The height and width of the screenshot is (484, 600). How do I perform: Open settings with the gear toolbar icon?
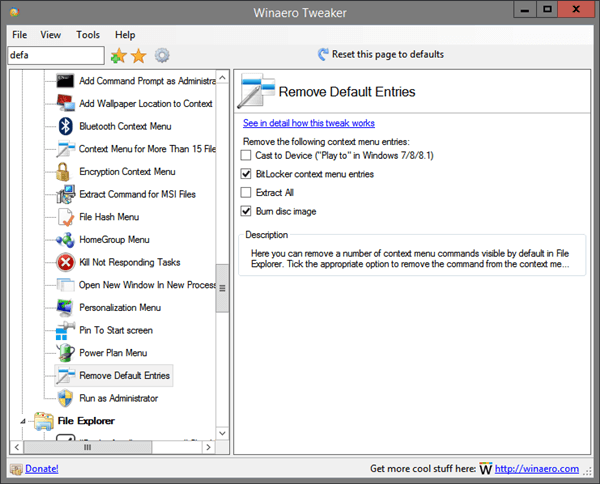tap(162, 55)
